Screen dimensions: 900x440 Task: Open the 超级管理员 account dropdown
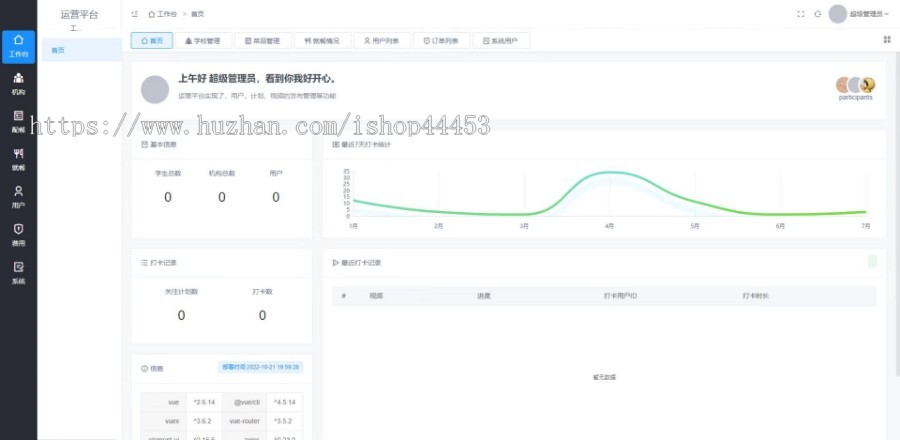coord(868,14)
